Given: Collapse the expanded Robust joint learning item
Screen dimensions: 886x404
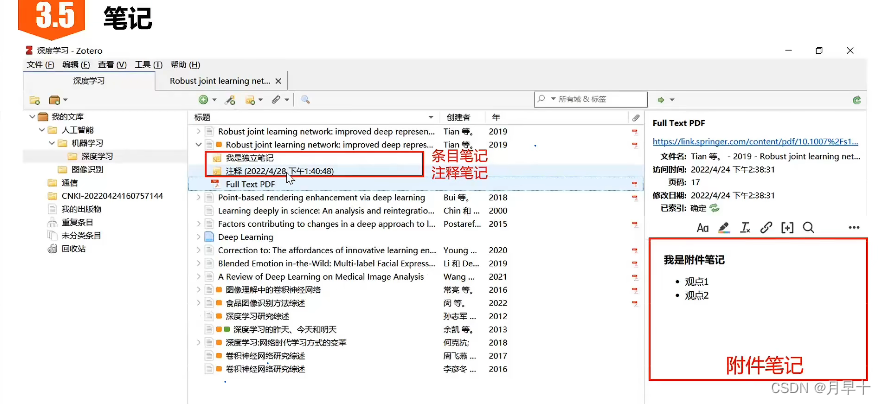Looking at the screenshot, I should pyautogui.click(x=198, y=145).
